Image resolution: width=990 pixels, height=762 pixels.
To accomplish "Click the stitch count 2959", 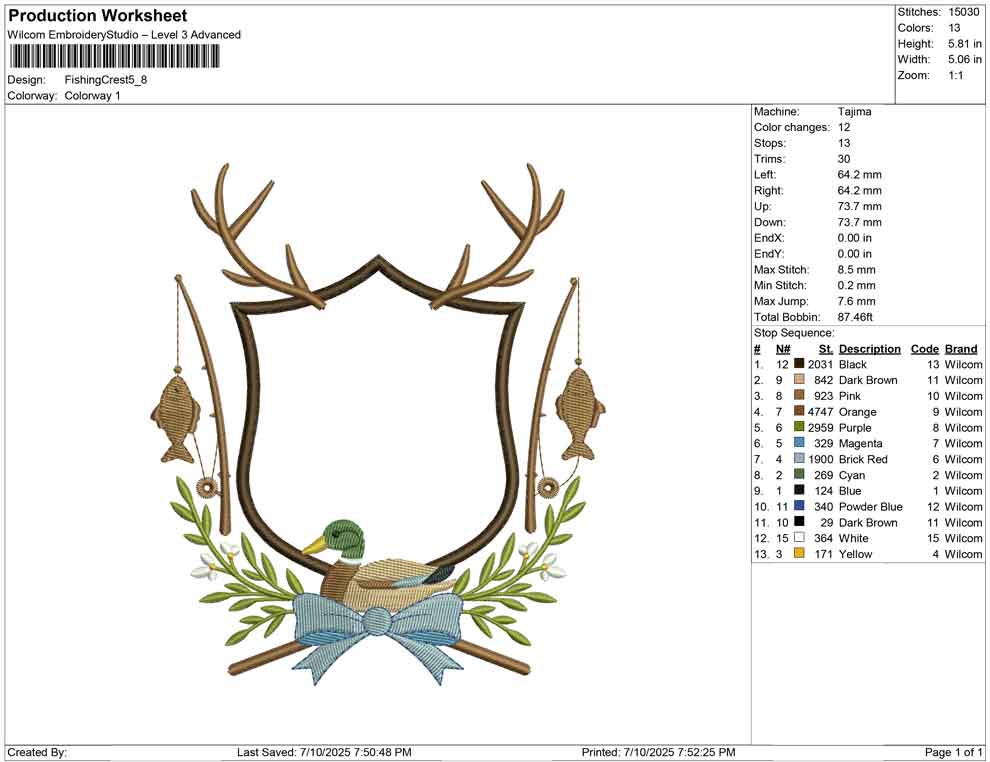I will pyautogui.click(x=820, y=427).
